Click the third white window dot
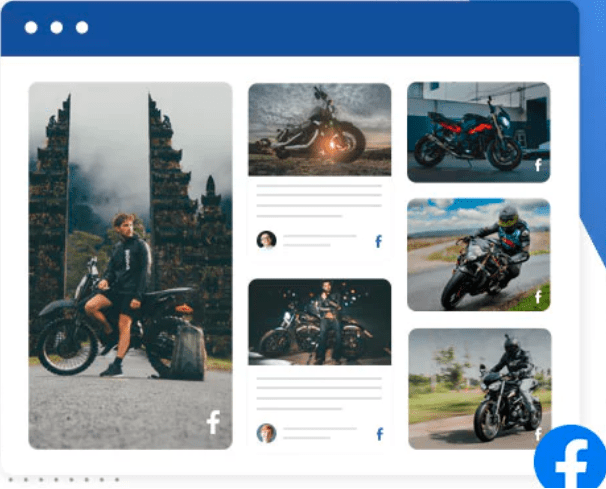The image size is (606, 489). click(x=82, y=27)
